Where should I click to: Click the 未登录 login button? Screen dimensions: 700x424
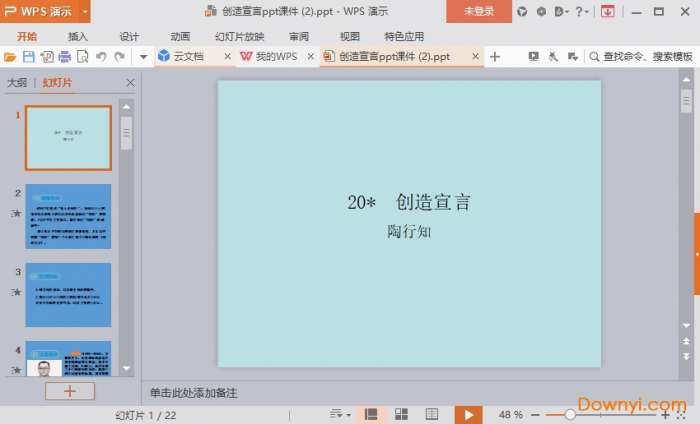pos(479,11)
